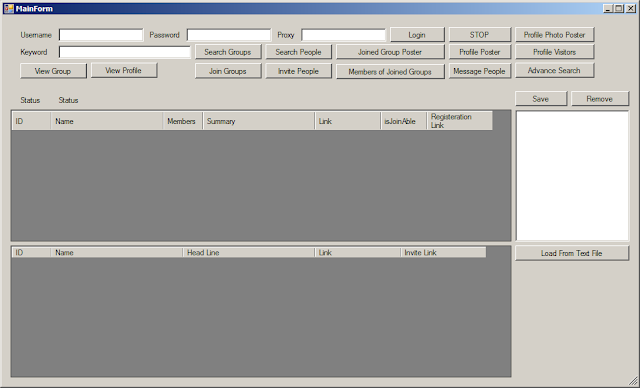Click the isJoinAble column header
This screenshot has width=640, height=388.
[x=404, y=121]
